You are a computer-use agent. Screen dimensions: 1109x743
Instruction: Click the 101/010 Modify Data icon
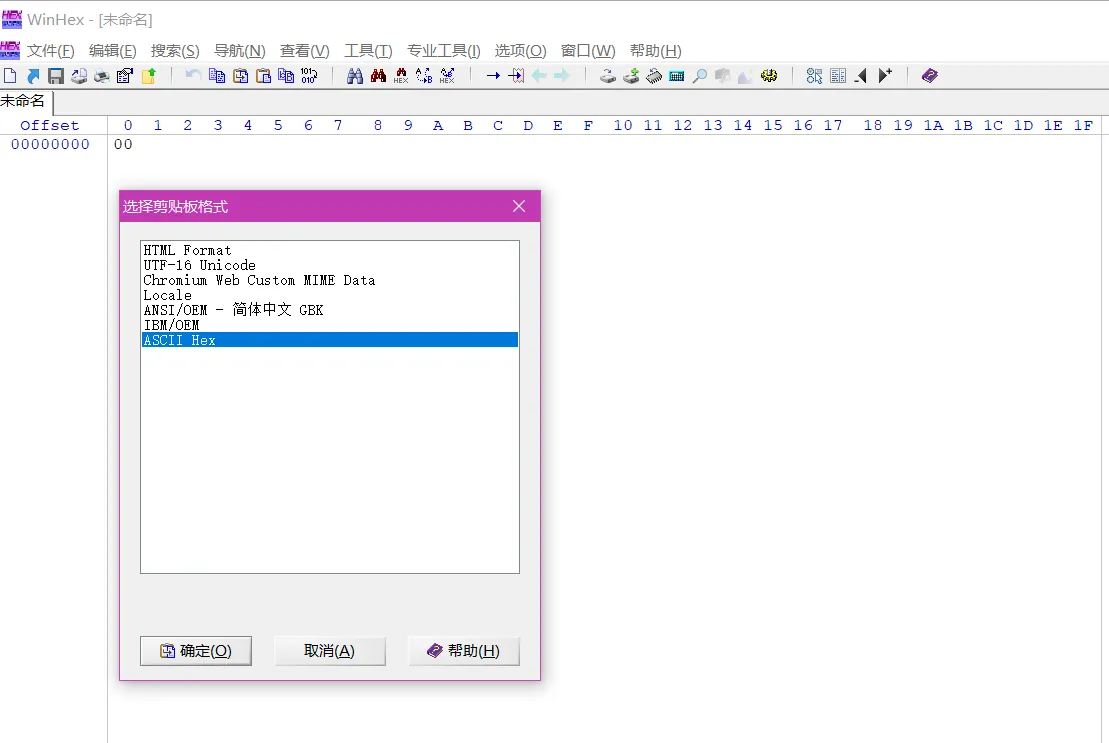(309, 76)
